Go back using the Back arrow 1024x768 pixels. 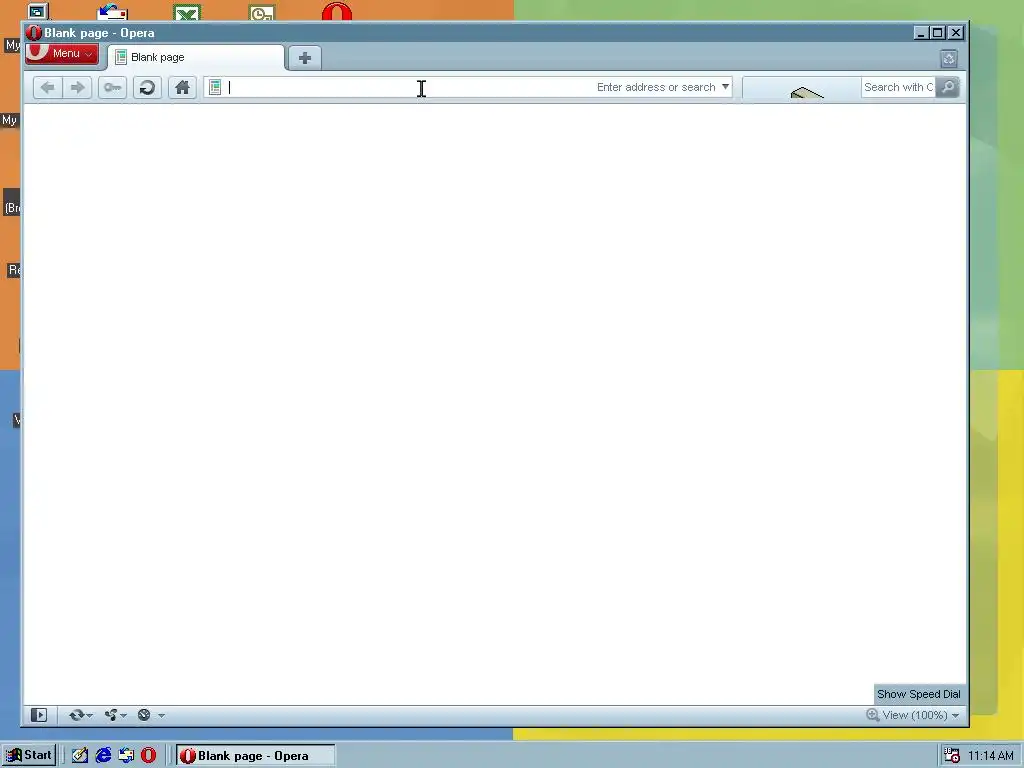(48, 88)
